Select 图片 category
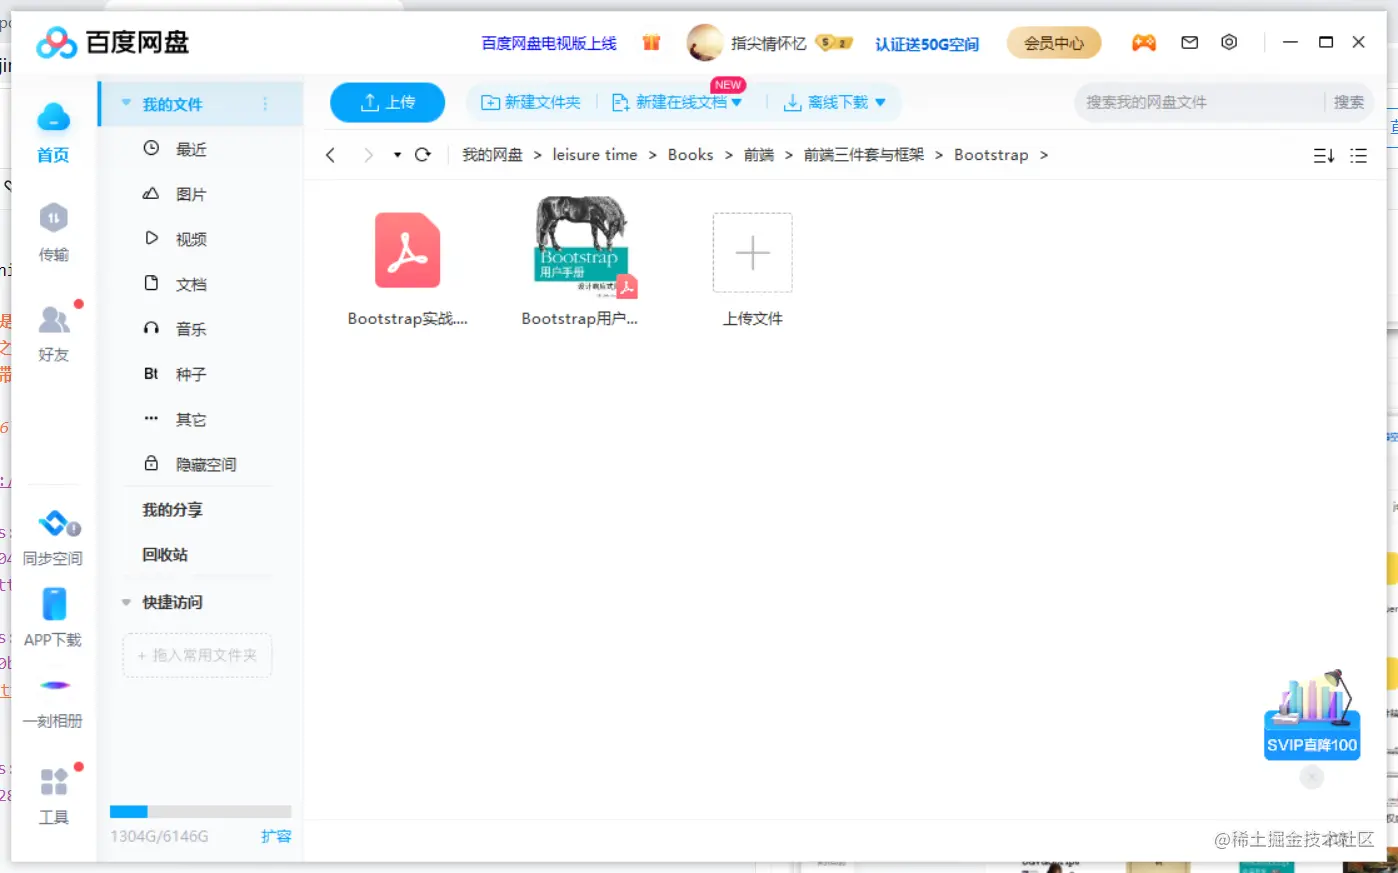The height and width of the screenshot is (873, 1398). click(x=190, y=194)
